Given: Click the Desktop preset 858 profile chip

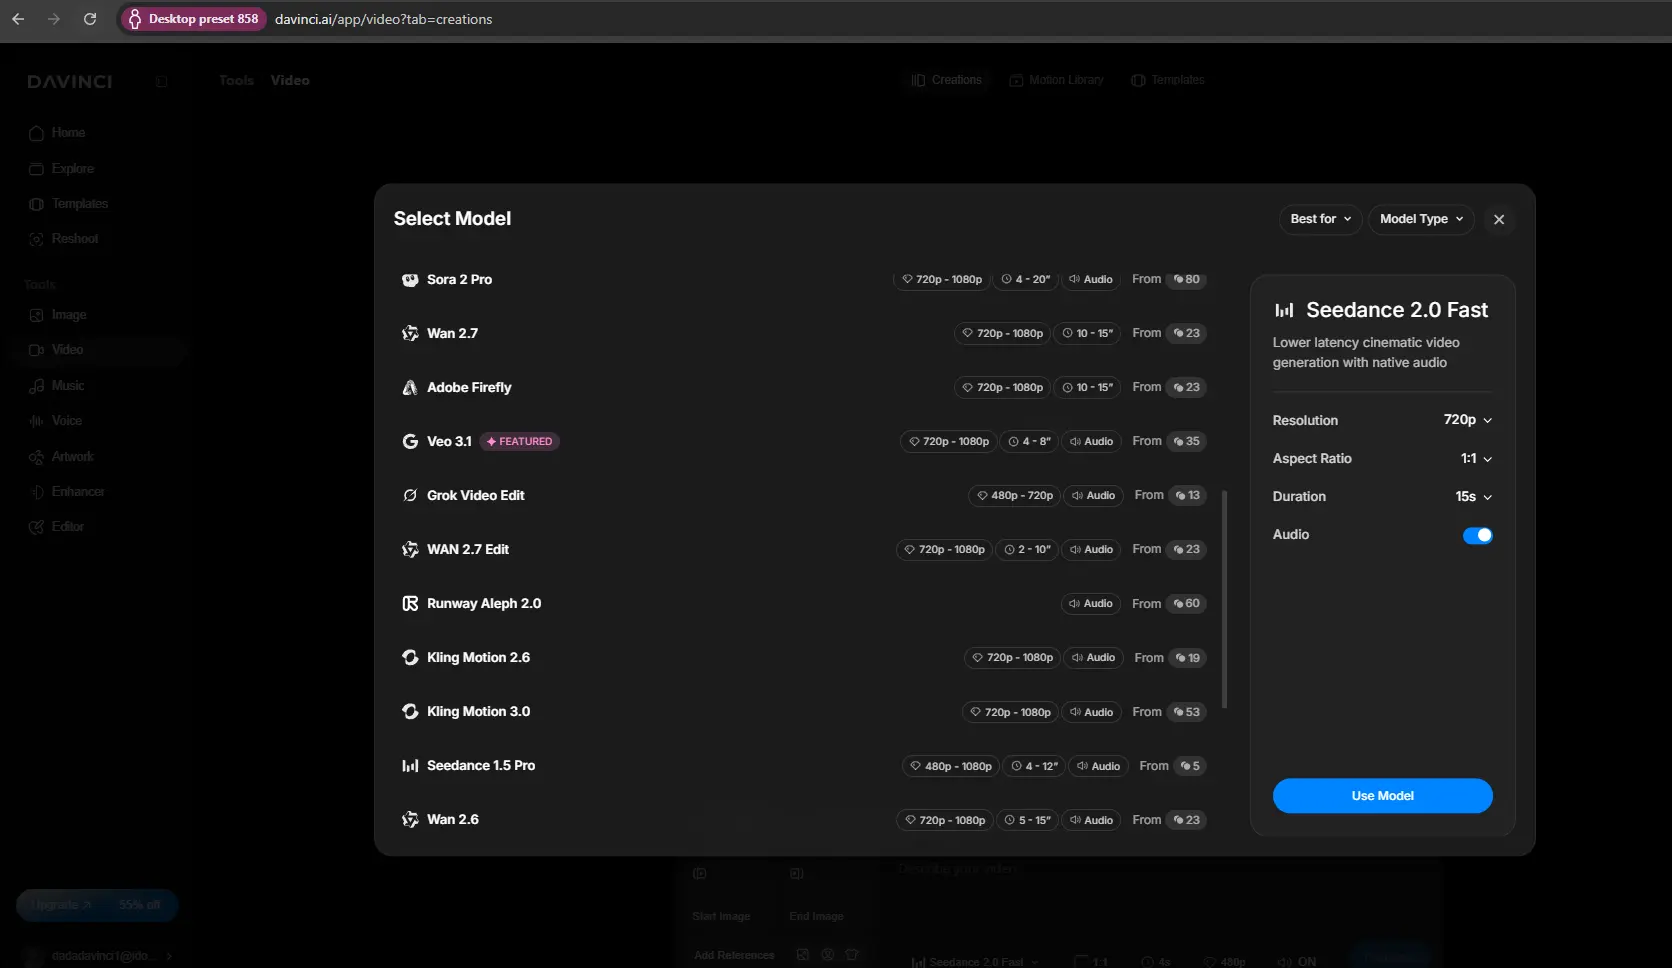Looking at the screenshot, I should click(194, 19).
